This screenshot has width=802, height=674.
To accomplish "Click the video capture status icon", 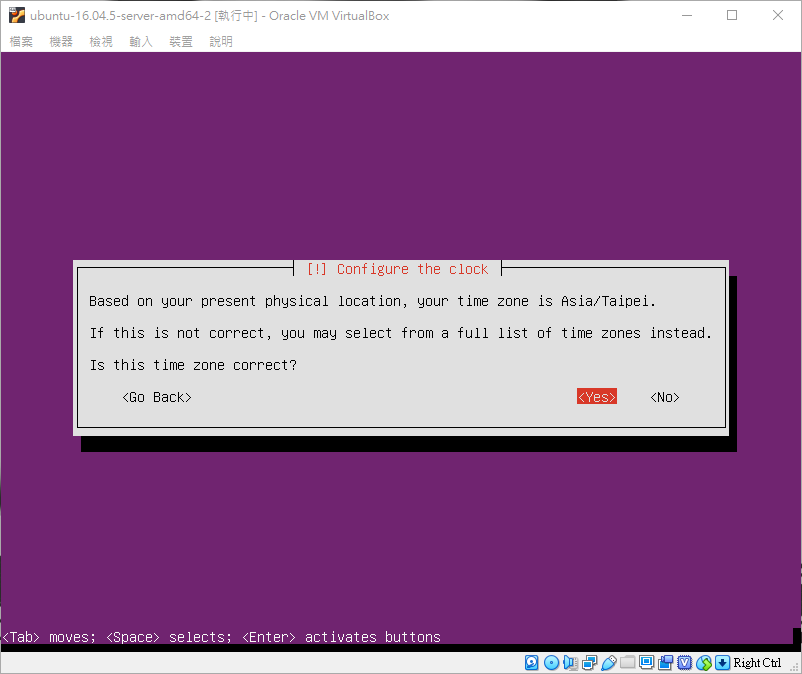I will click(x=665, y=663).
